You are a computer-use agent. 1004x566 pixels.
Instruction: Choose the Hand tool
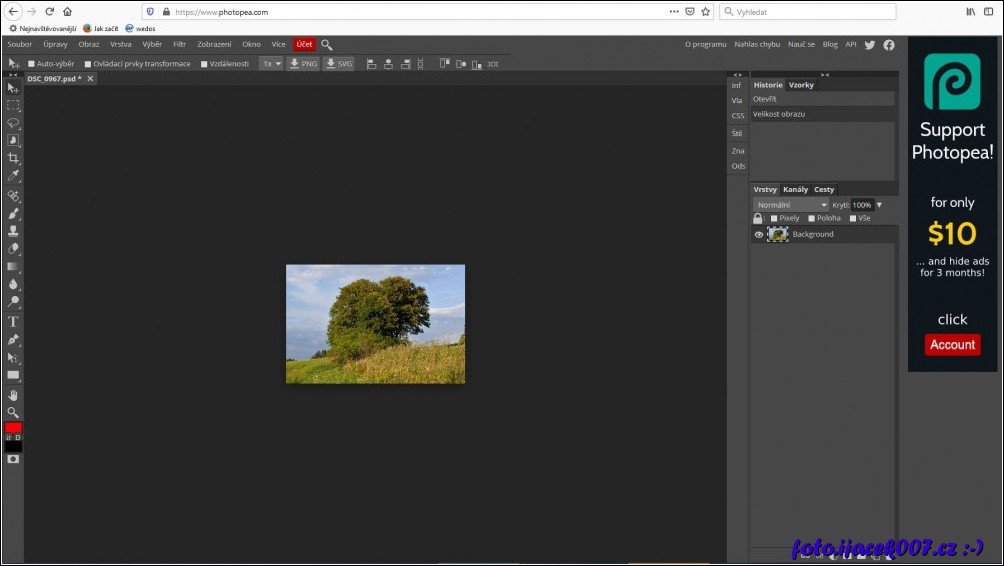[13, 395]
